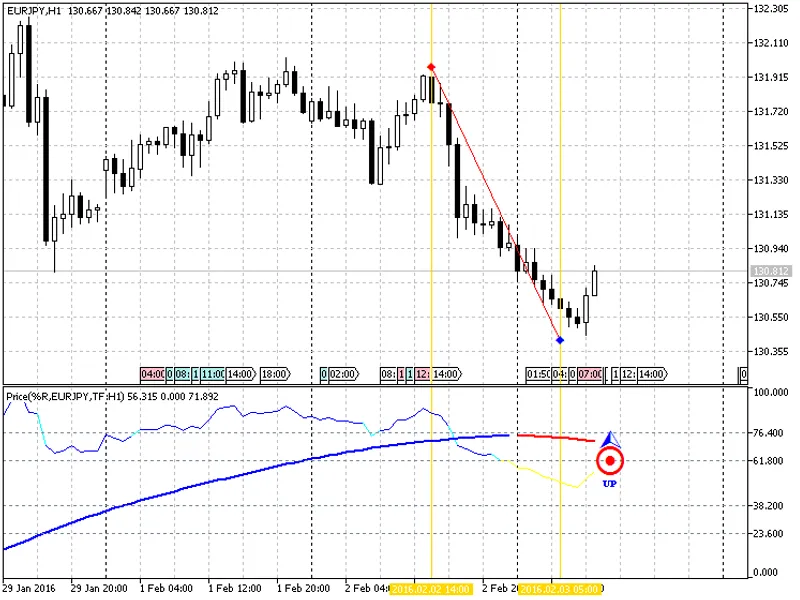This screenshot has width=800, height=600.
Task: Select the thick red indicator line segment
Action: pos(556,438)
